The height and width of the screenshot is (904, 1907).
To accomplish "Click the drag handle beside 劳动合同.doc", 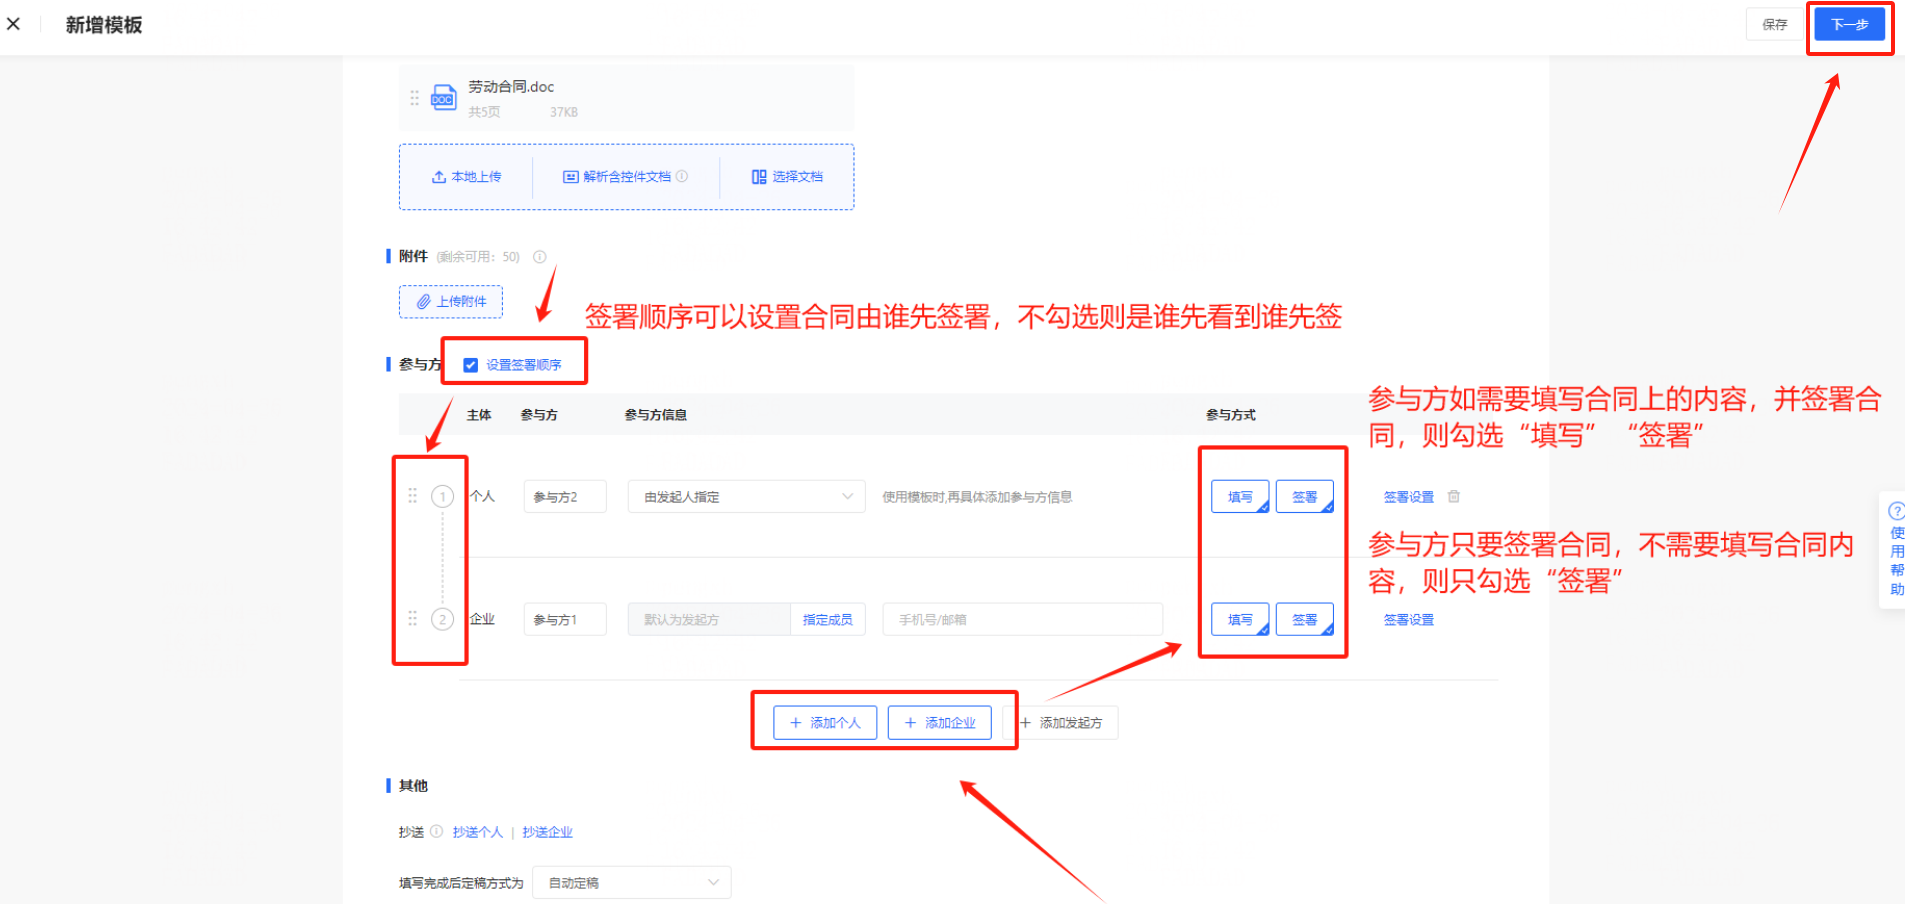I will pyautogui.click(x=414, y=98).
